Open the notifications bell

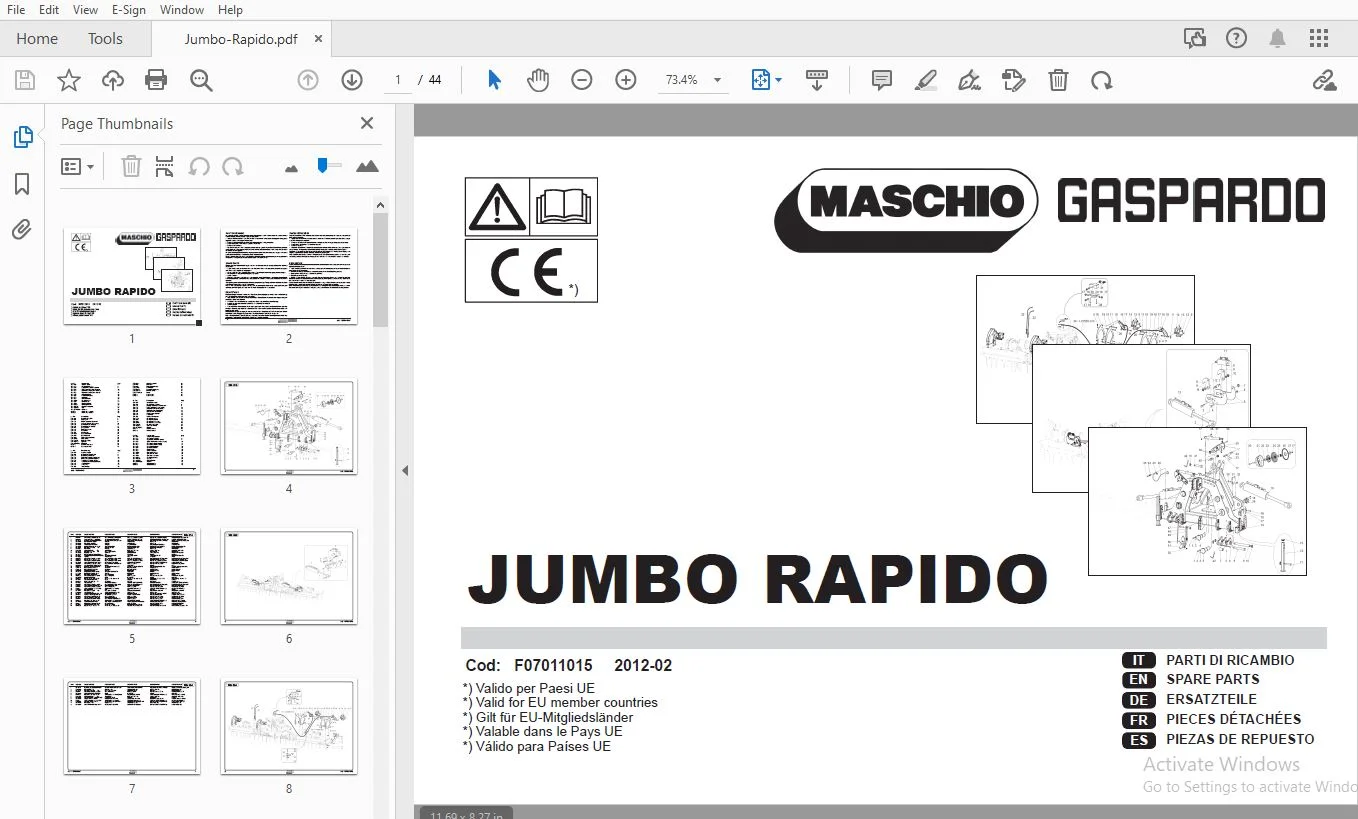click(1278, 39)
